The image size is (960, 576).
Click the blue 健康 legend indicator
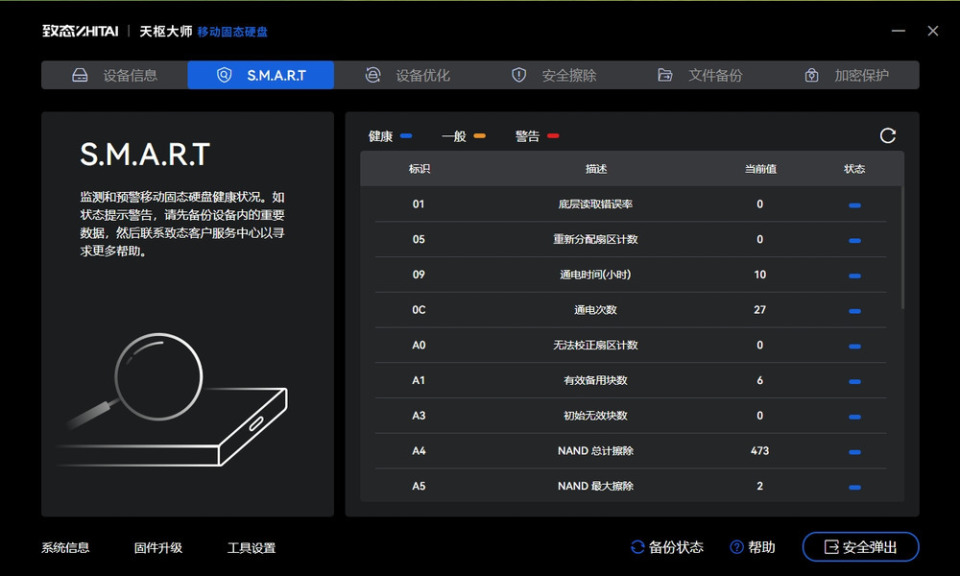pos(406,136)
